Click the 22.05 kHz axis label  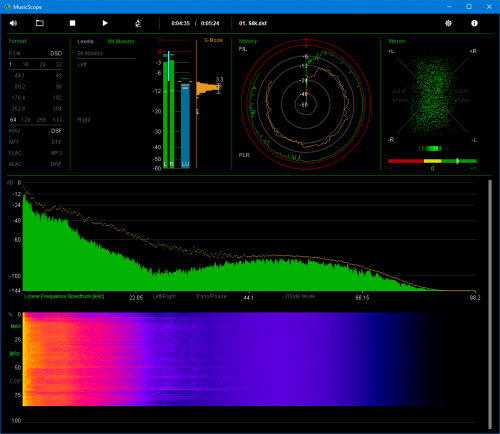click(x=136, y=297)
